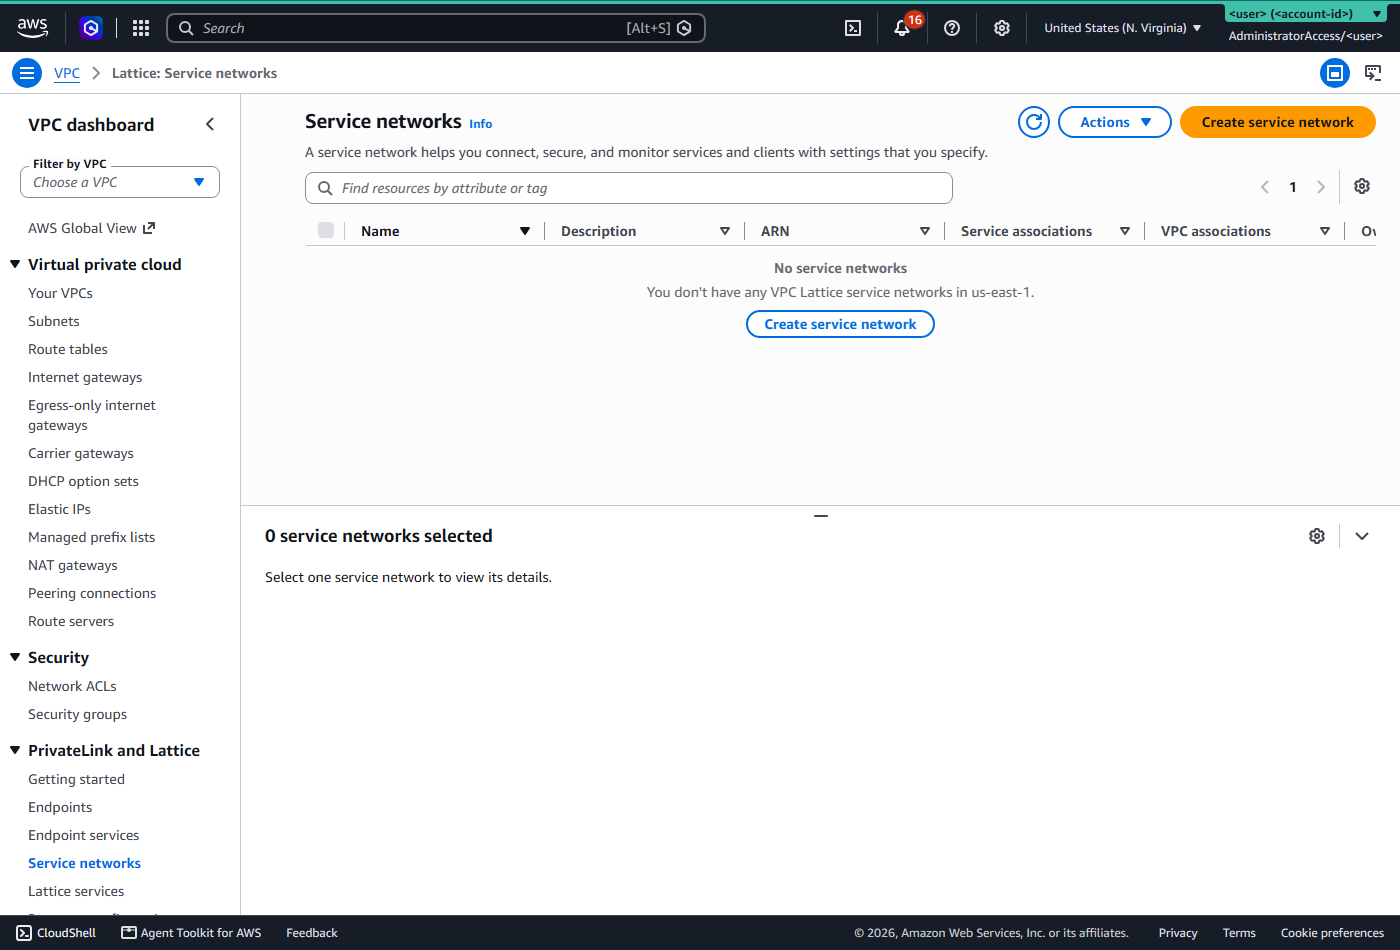
Task: Open the Actions dropdown
Action: pos(1115,122)
